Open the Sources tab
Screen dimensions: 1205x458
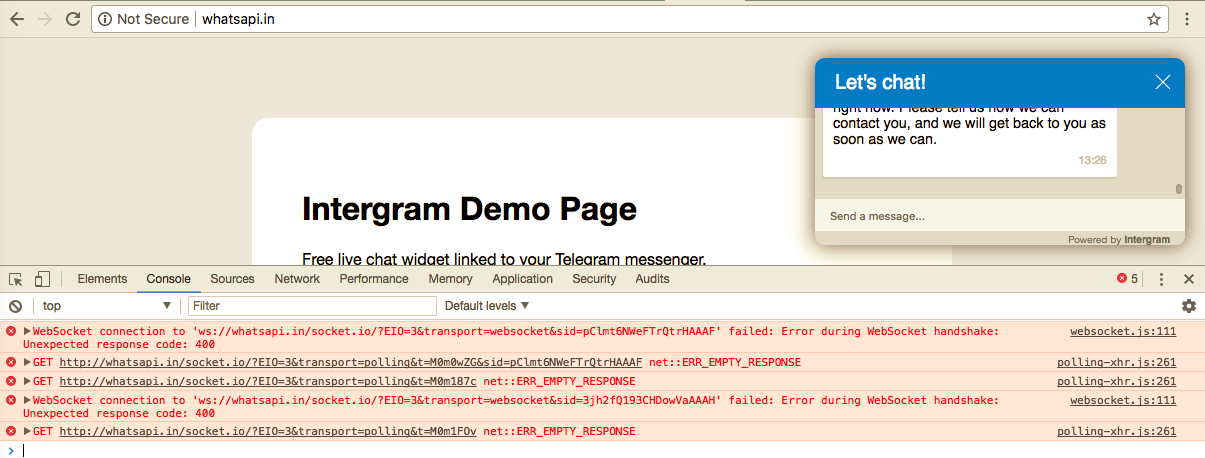click(x=232, y=279)
